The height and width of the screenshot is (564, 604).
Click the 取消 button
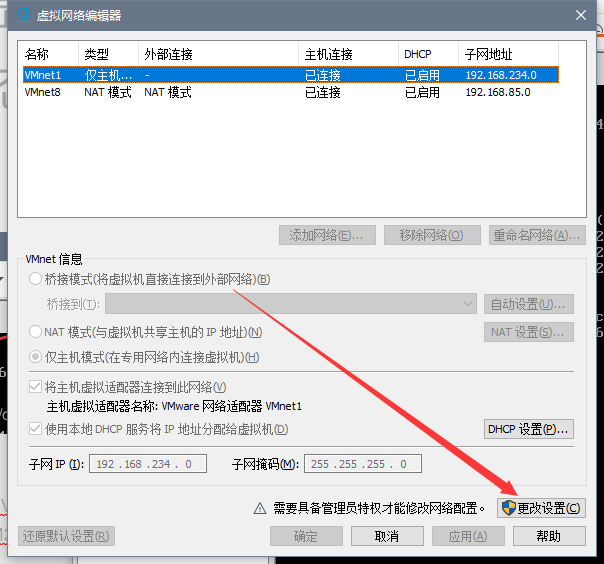(x=387, y=536)
